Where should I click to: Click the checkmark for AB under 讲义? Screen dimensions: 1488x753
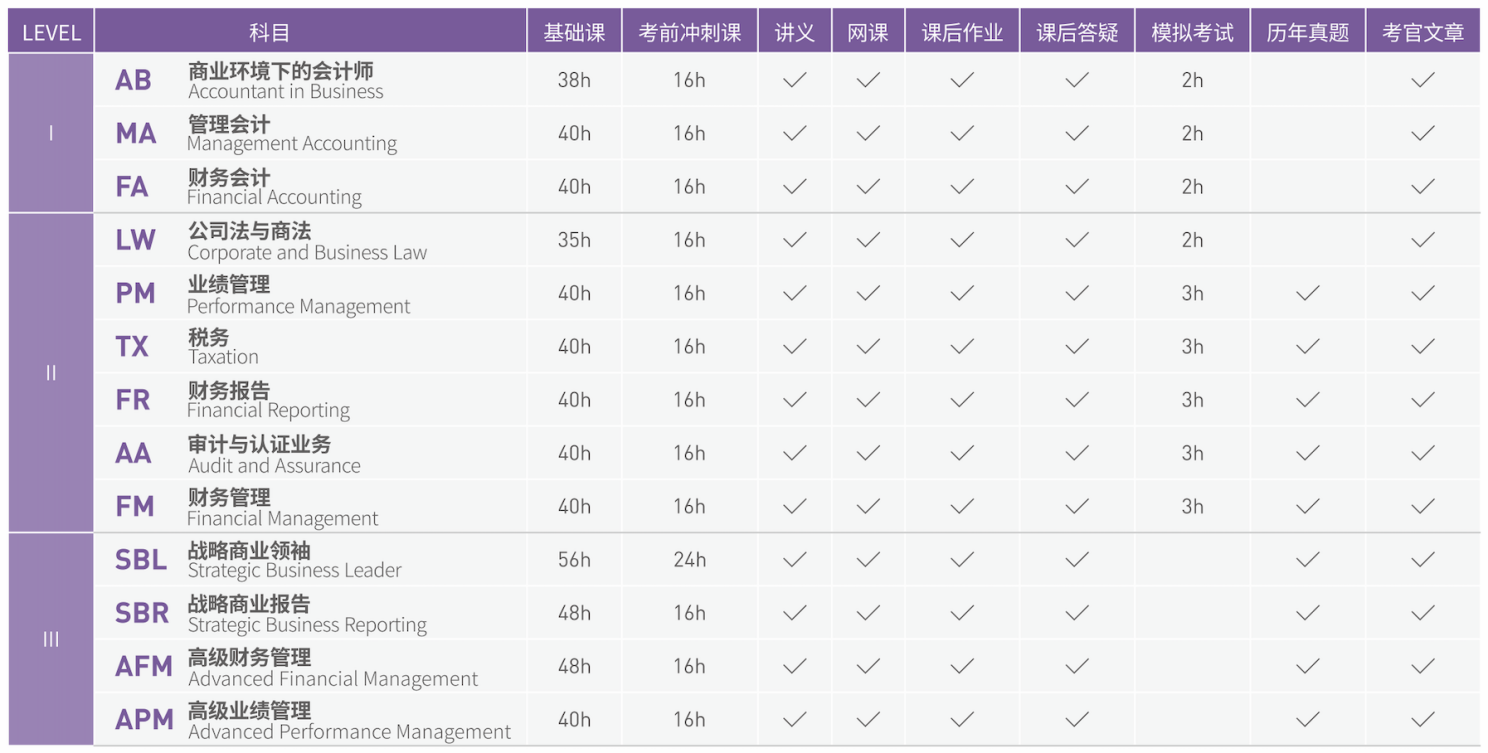794,80
